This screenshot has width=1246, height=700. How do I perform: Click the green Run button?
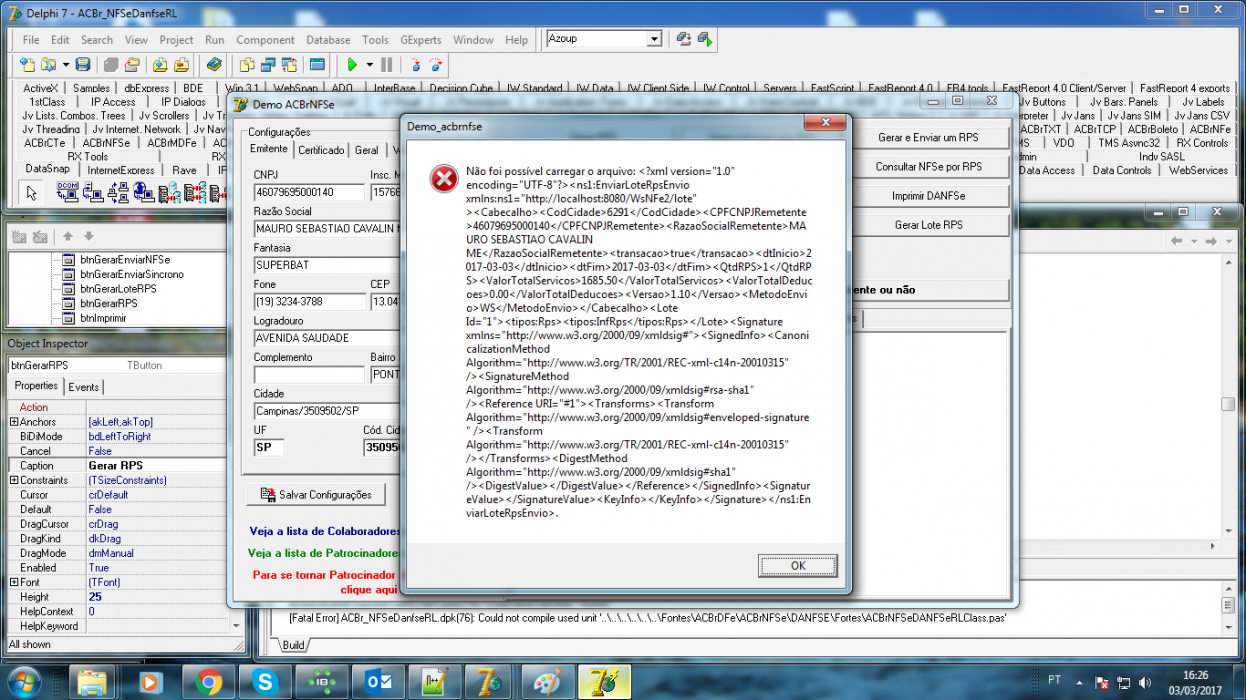[x=352, y=65]
